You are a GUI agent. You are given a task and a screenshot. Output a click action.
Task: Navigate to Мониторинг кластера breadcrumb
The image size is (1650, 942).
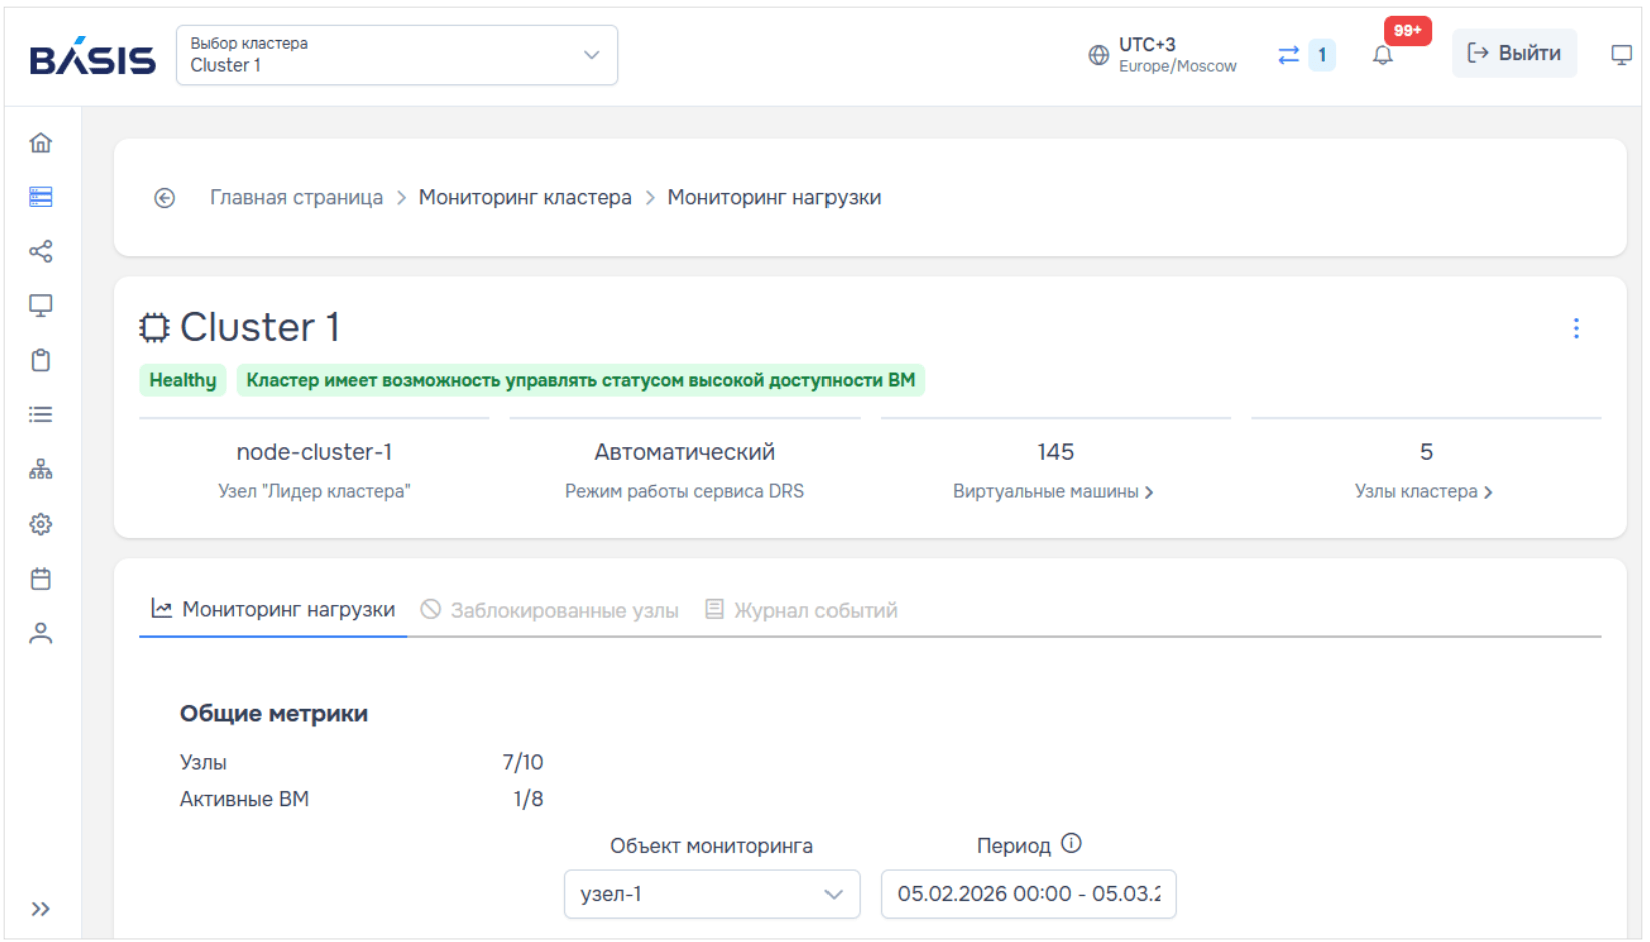[525, 198]
